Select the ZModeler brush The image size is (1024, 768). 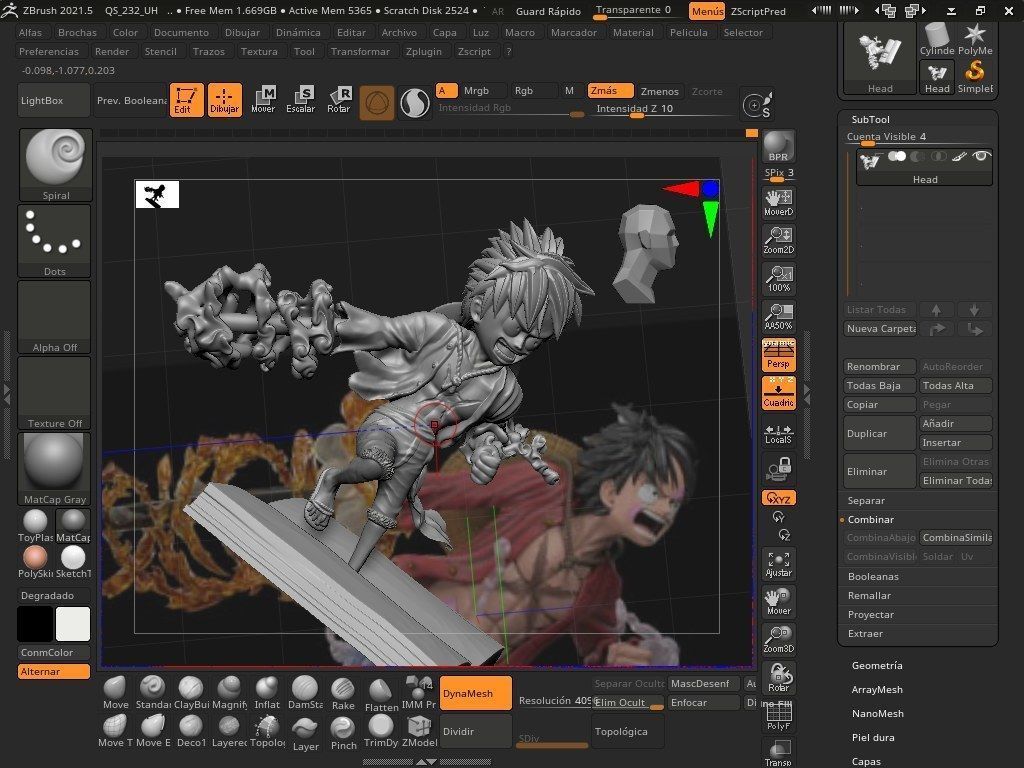pyautogui.click(x=419, y=731)
